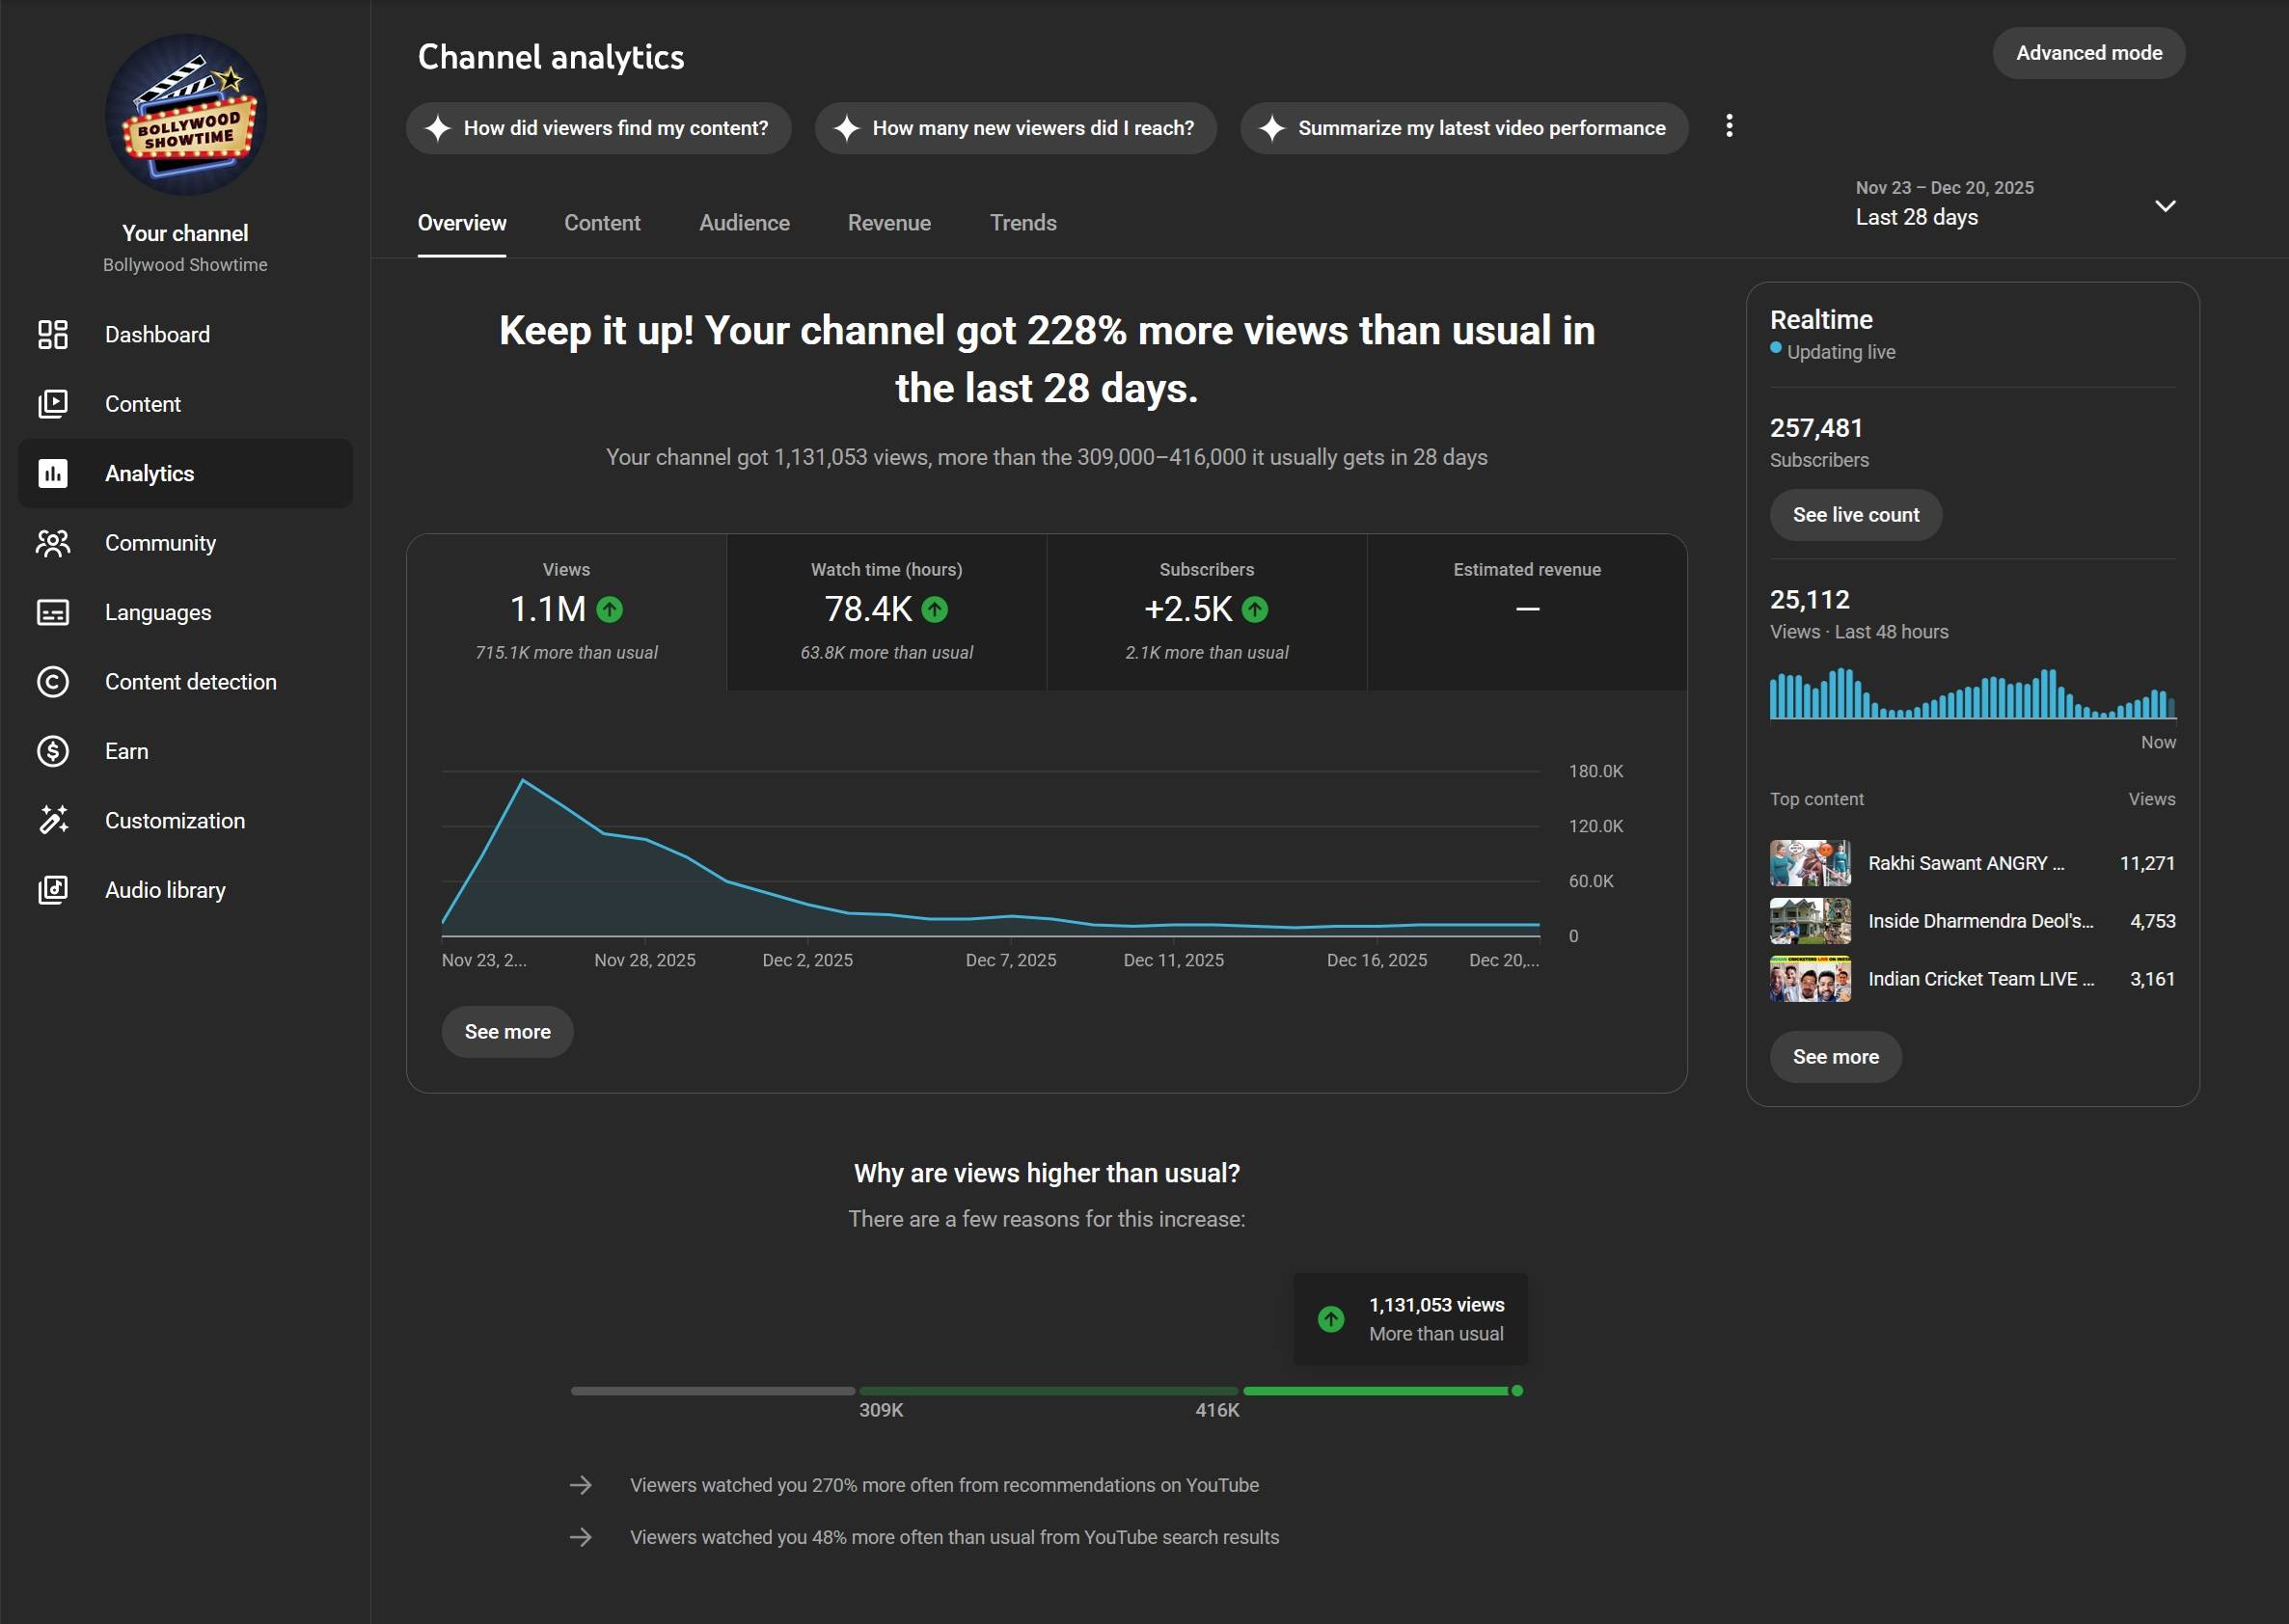Click the three-dot more options icon
The image size is (2289, 1624).
pos(1729,126)
